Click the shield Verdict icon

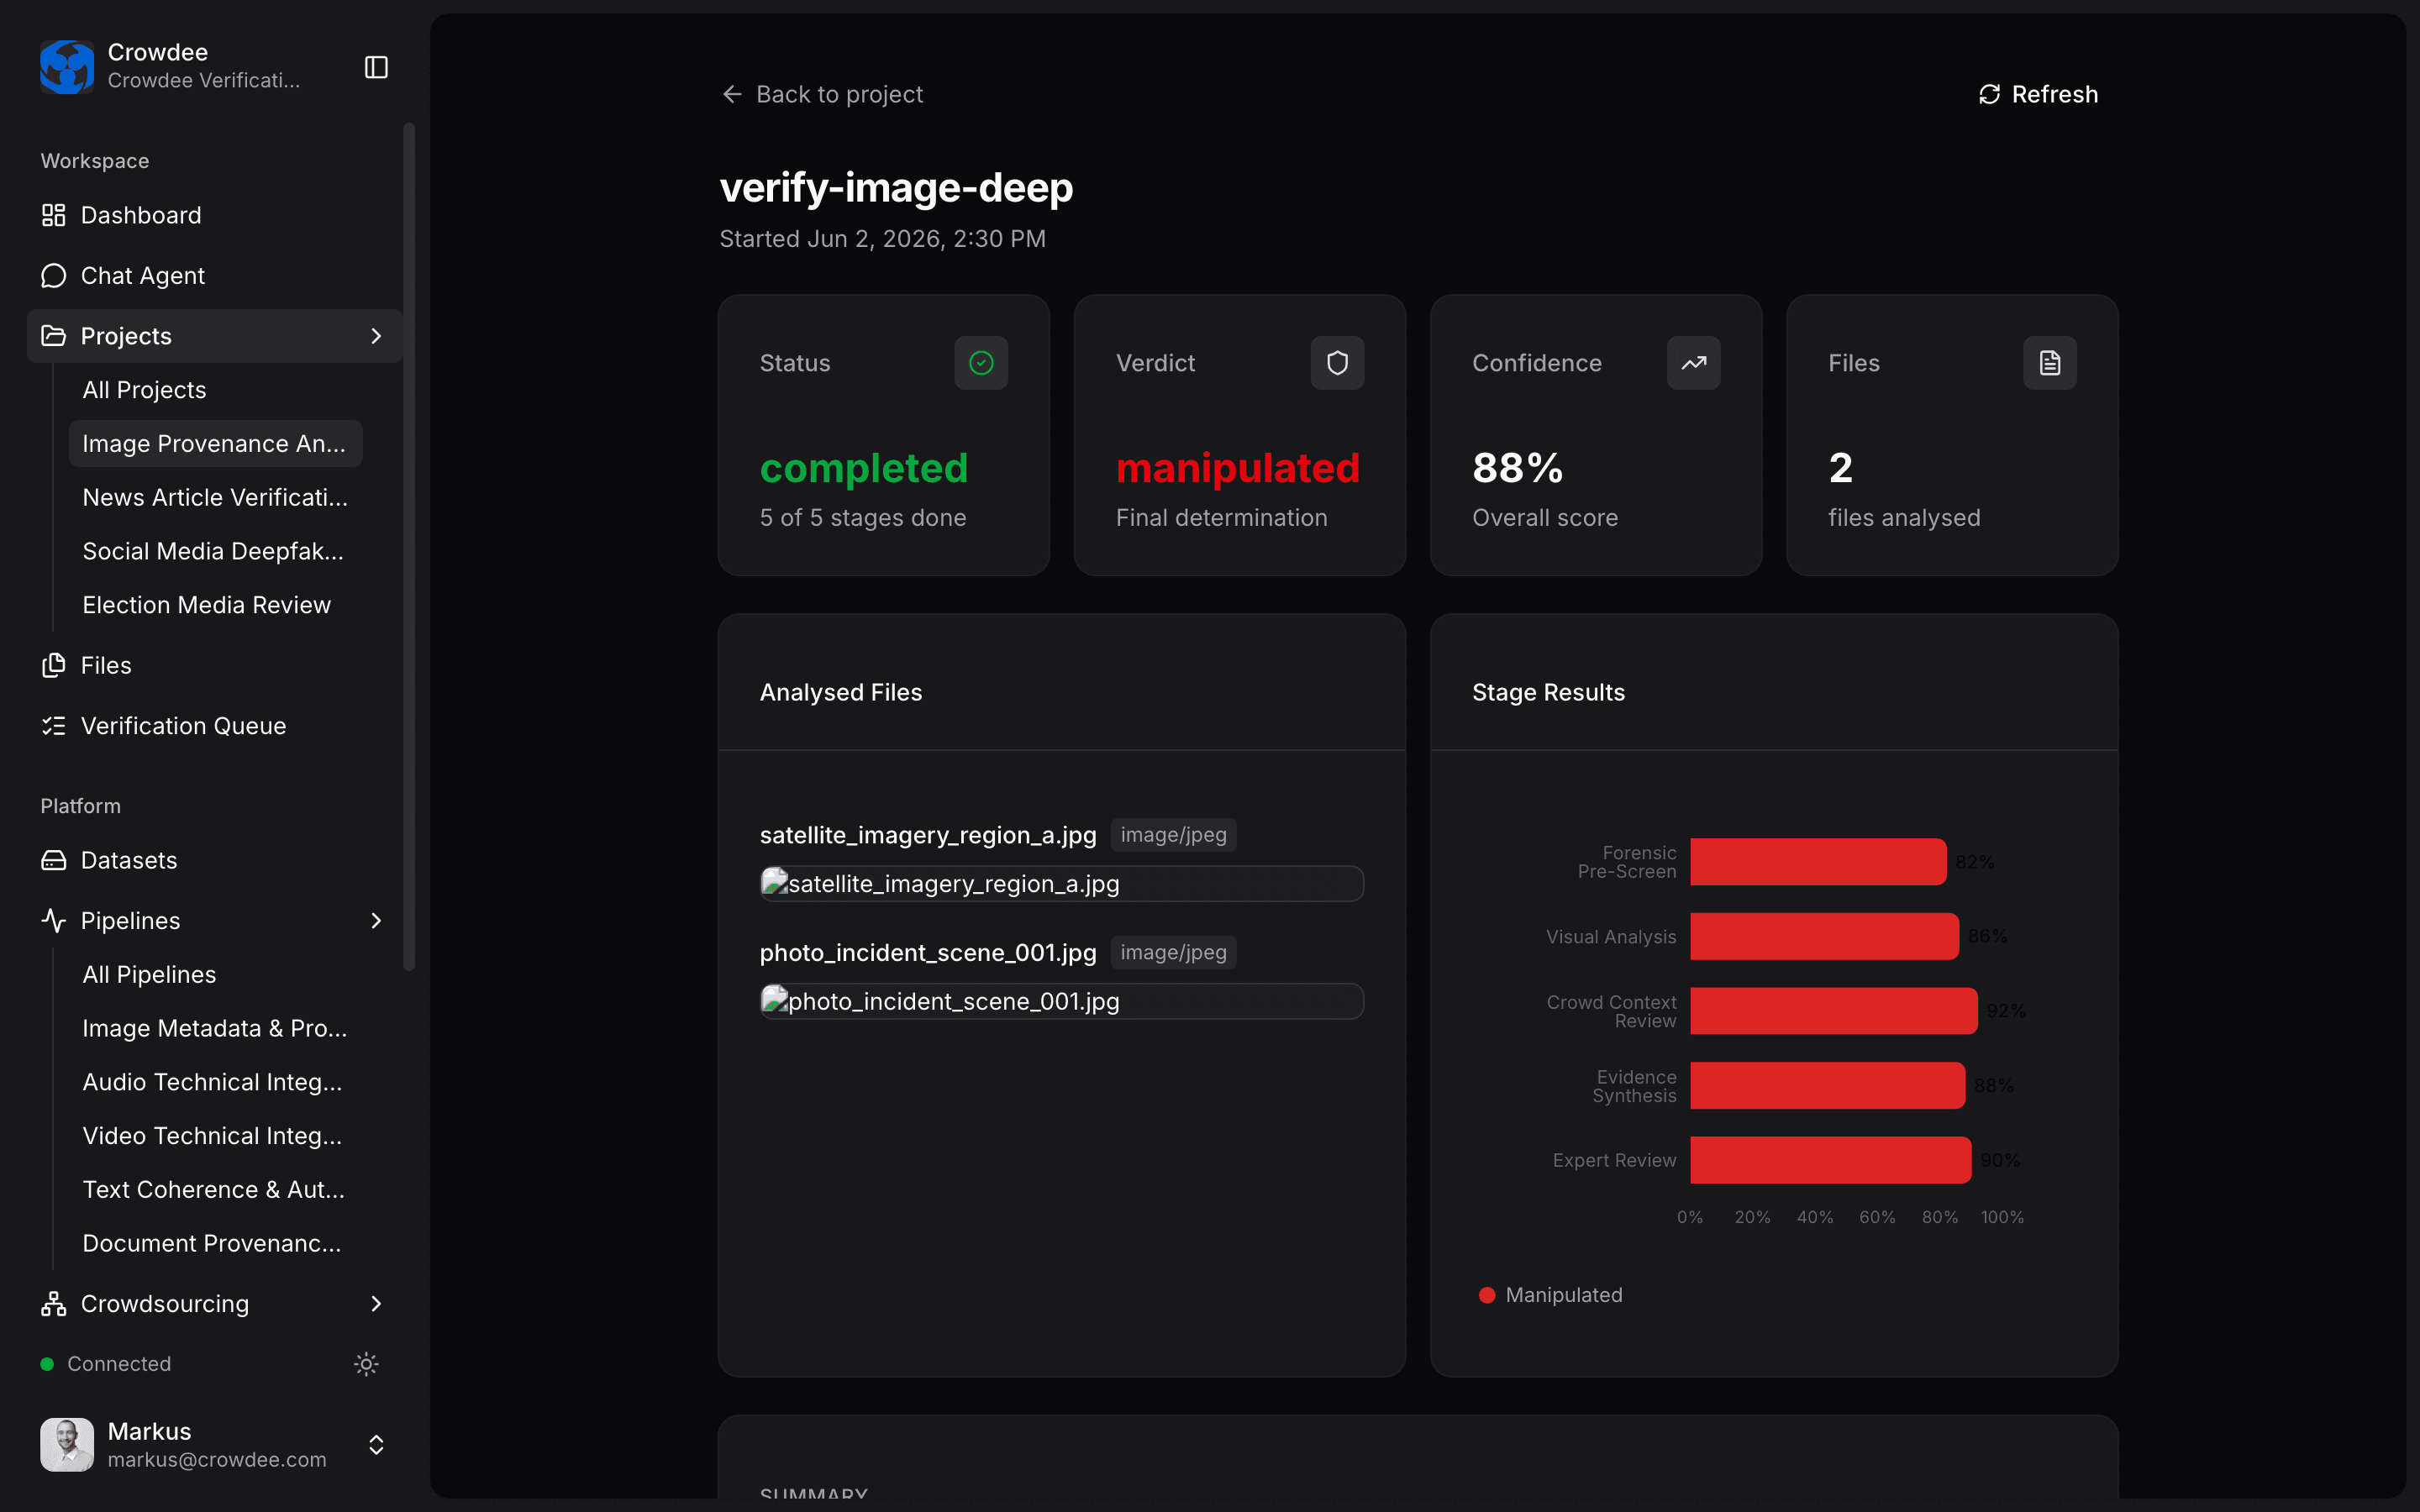click(x=1337, y=363)
